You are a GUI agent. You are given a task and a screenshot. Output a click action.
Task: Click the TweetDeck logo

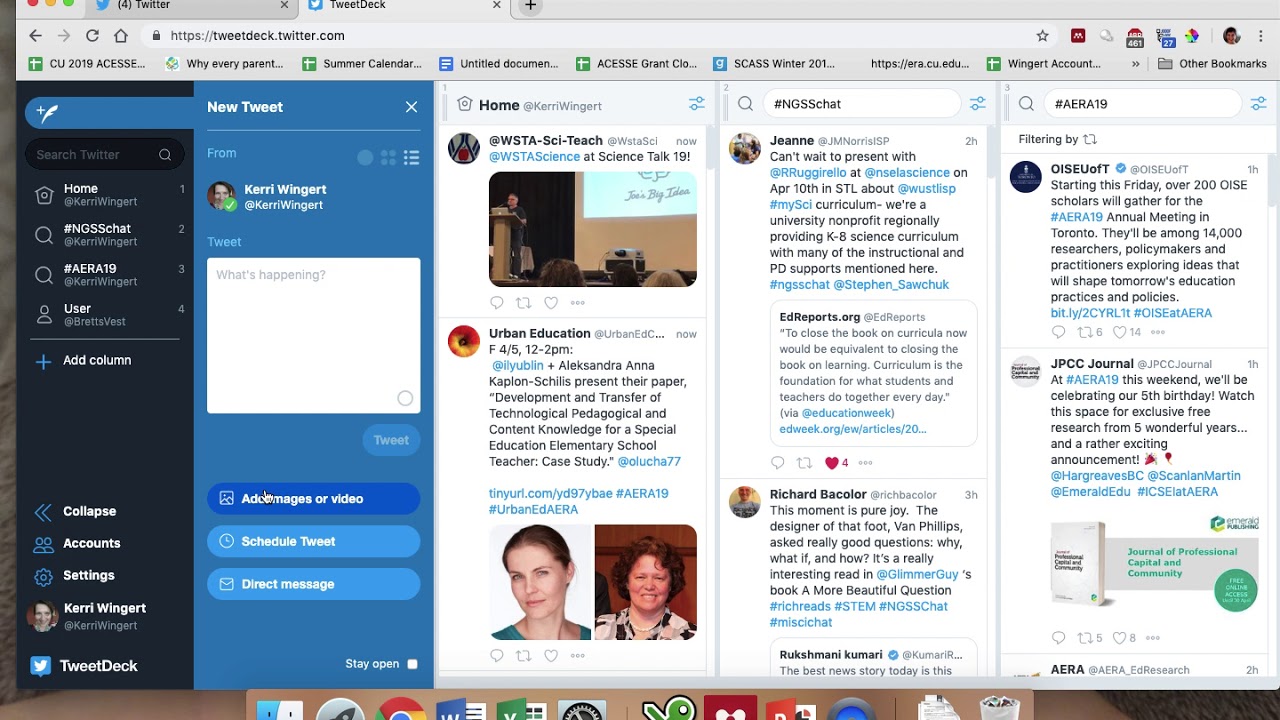coord(84,666)
